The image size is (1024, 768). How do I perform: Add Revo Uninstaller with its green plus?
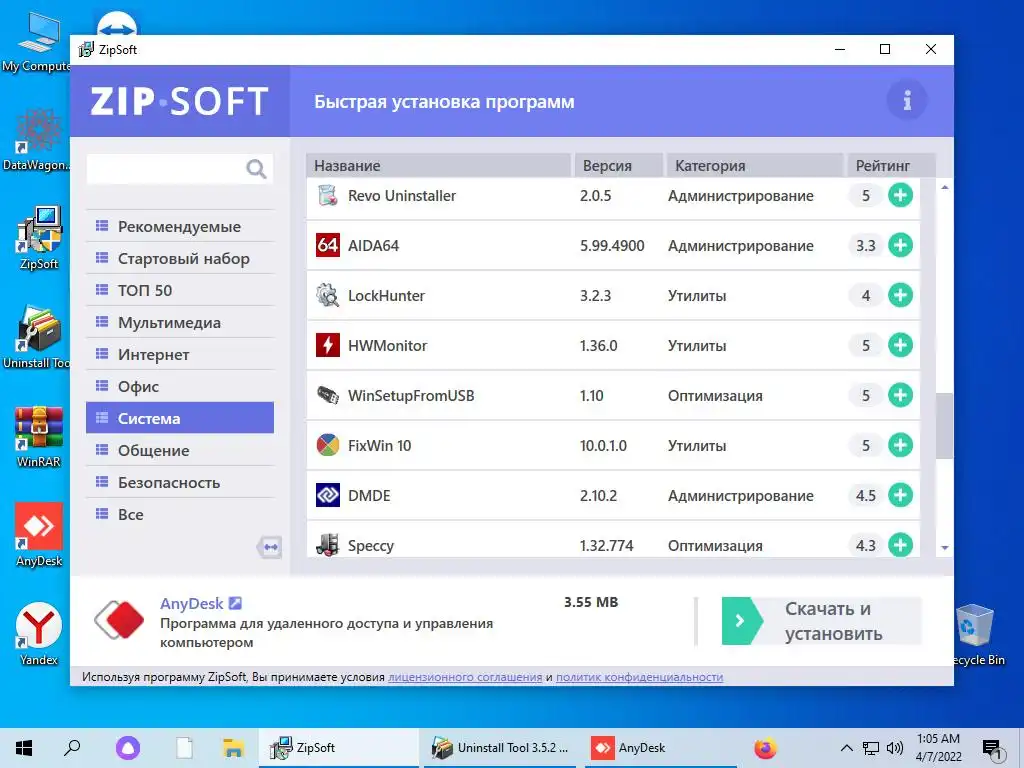(900, 195)
